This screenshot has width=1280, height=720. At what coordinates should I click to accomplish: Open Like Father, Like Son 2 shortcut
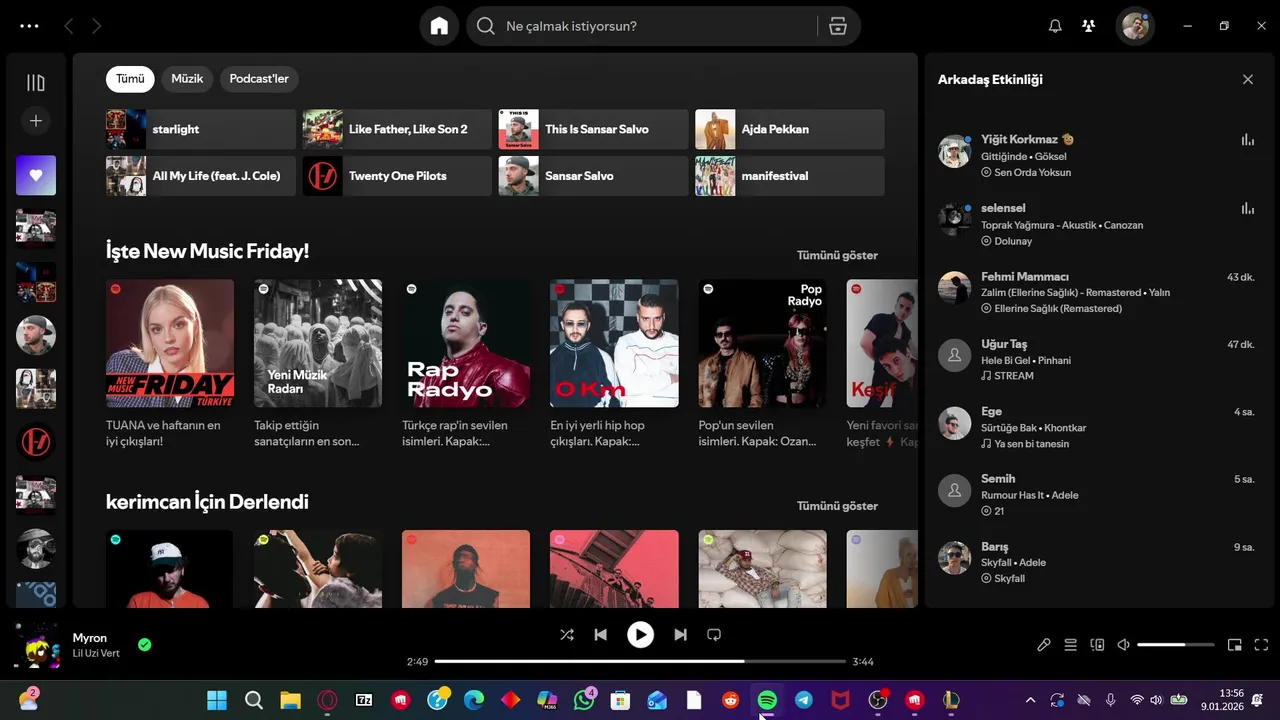click(397, 129)
